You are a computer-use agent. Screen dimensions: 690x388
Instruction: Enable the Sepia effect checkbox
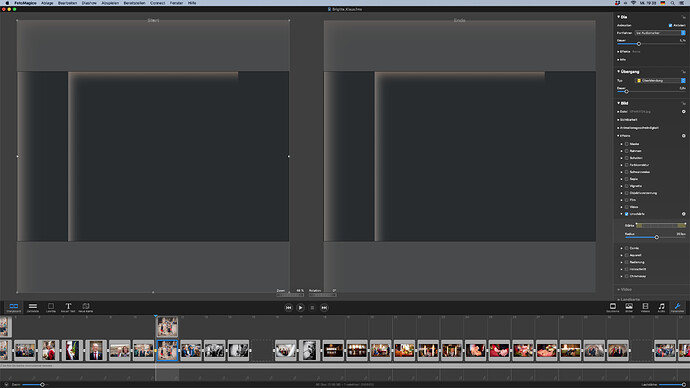point(627,179)
